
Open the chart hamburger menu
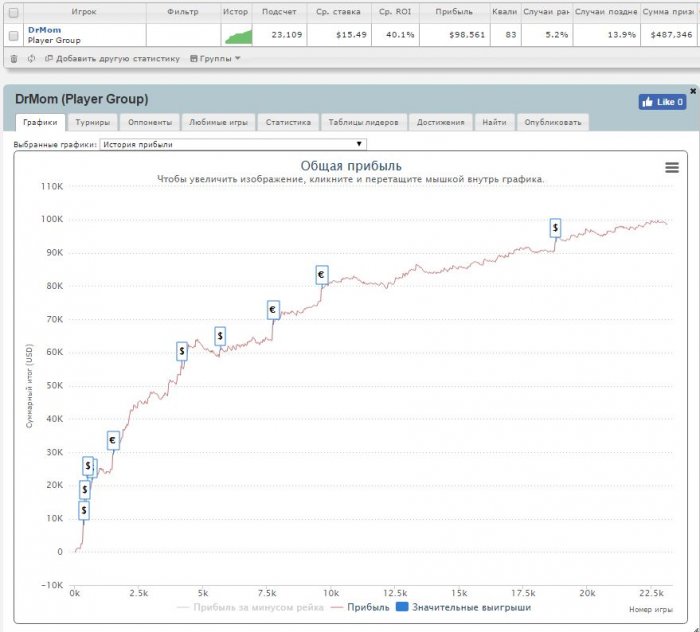[672, 168]
